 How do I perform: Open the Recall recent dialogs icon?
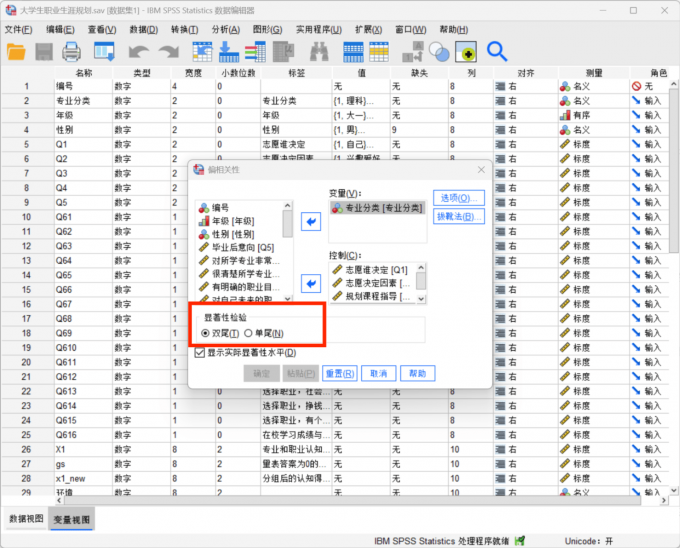click(x=105, y=52)
